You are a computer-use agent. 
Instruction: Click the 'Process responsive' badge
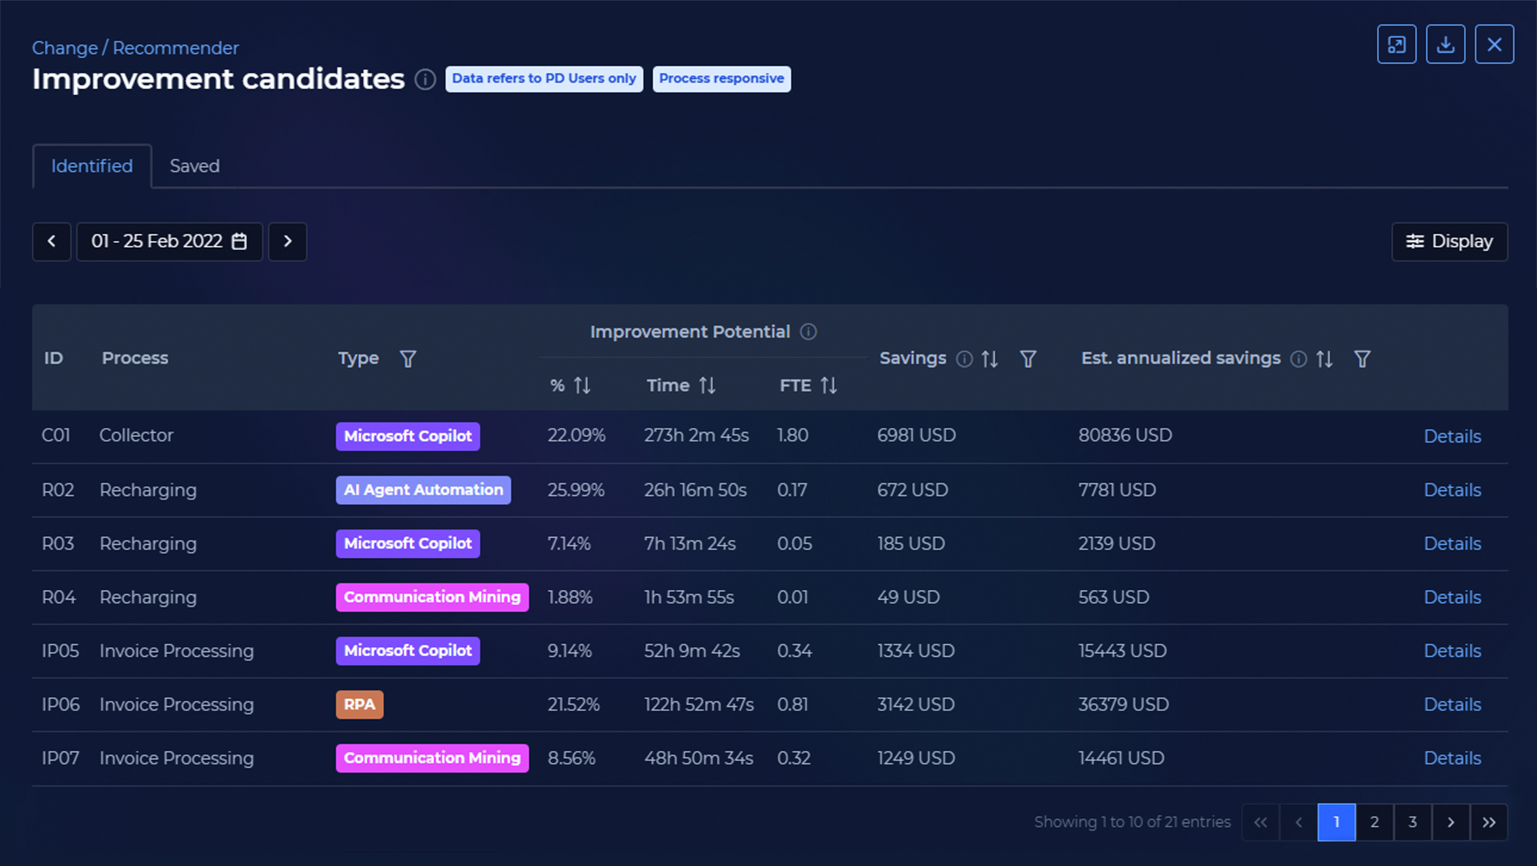[x=722, y=79]
